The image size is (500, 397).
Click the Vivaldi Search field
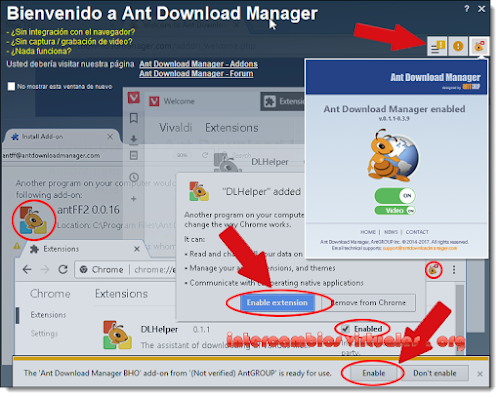[260, 155]
